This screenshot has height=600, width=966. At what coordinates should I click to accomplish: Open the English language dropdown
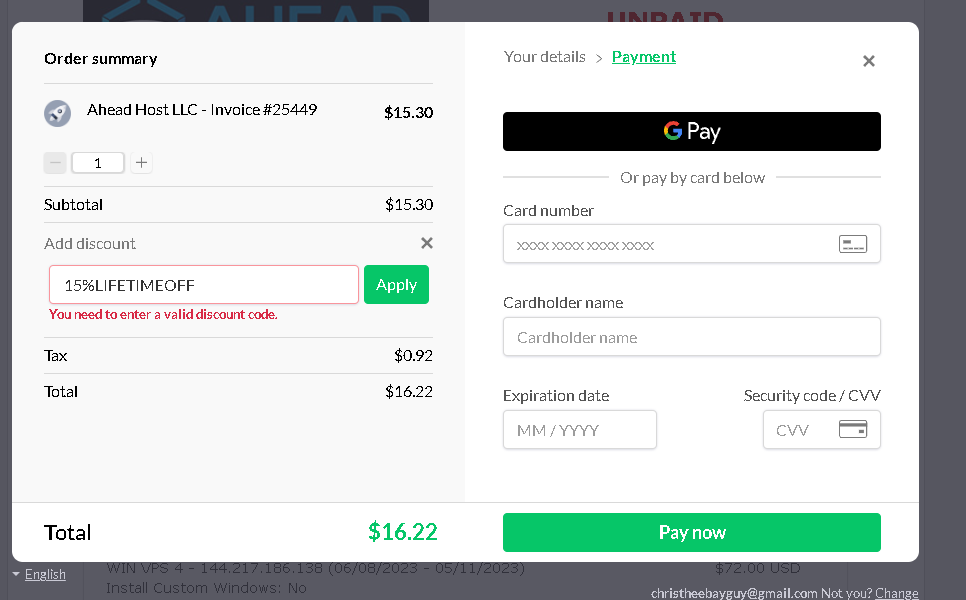point(39,574)
